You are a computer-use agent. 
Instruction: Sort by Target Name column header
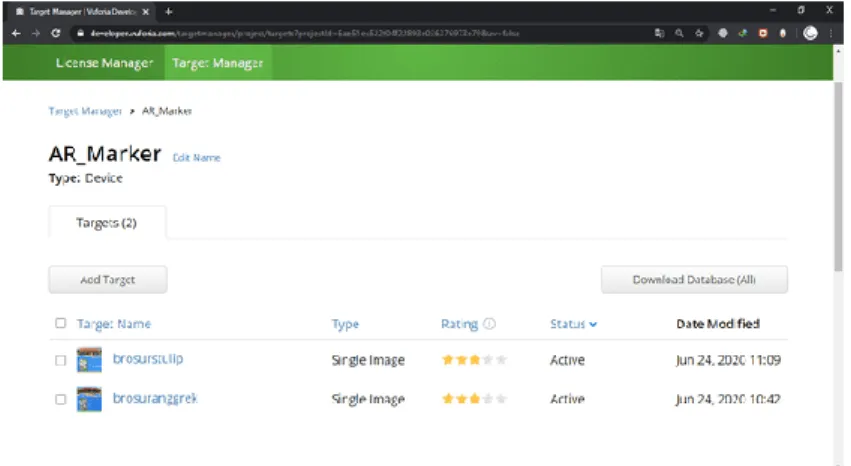pyautogui.click(x=114, y=324)
